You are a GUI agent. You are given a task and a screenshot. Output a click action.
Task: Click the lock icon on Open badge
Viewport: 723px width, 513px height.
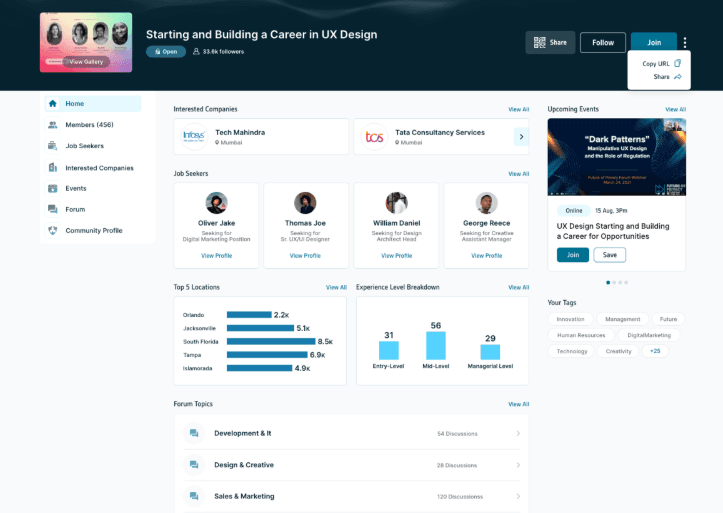158,52
